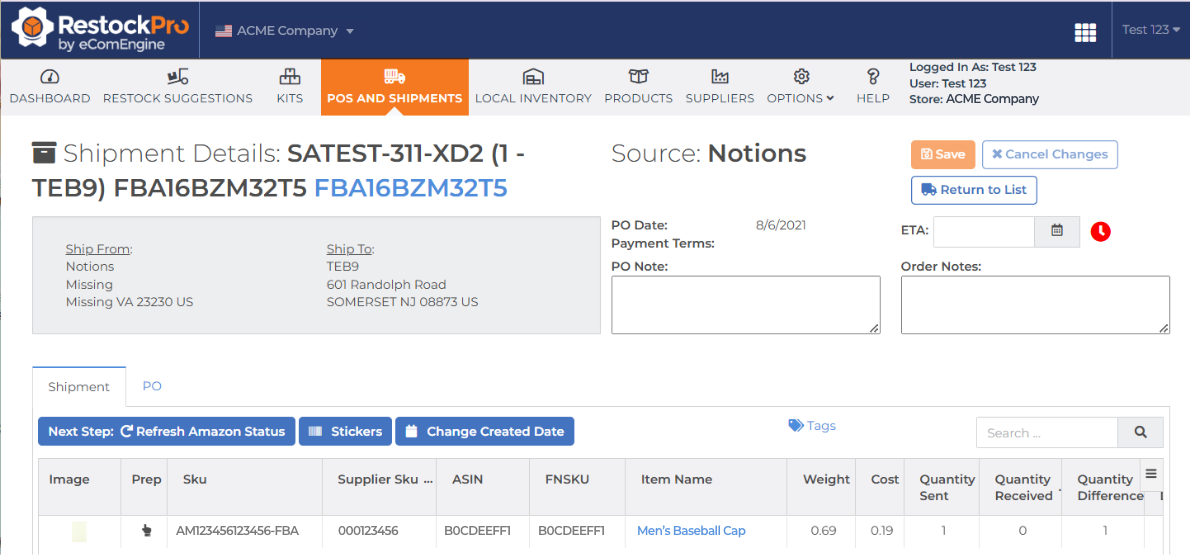Open the FBA16BZM32T5 shipment link
This screenshot has height=555, width=1190.
click(x=410, y=188)
